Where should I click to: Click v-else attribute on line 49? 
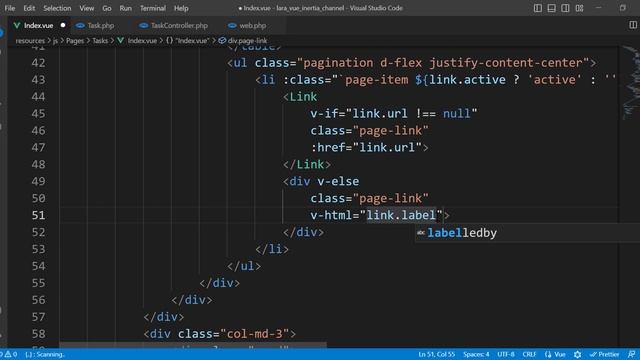[x=338, y=181]
